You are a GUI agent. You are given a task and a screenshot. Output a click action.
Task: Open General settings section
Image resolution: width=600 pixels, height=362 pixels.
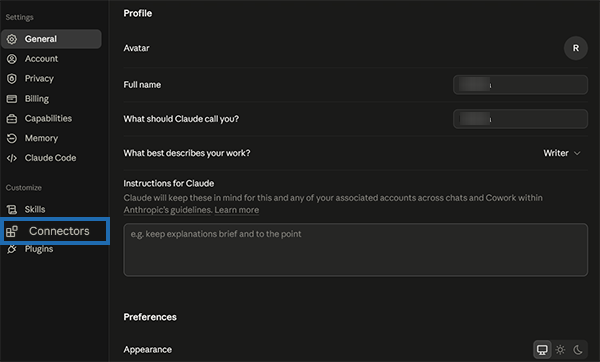point(51,39)
